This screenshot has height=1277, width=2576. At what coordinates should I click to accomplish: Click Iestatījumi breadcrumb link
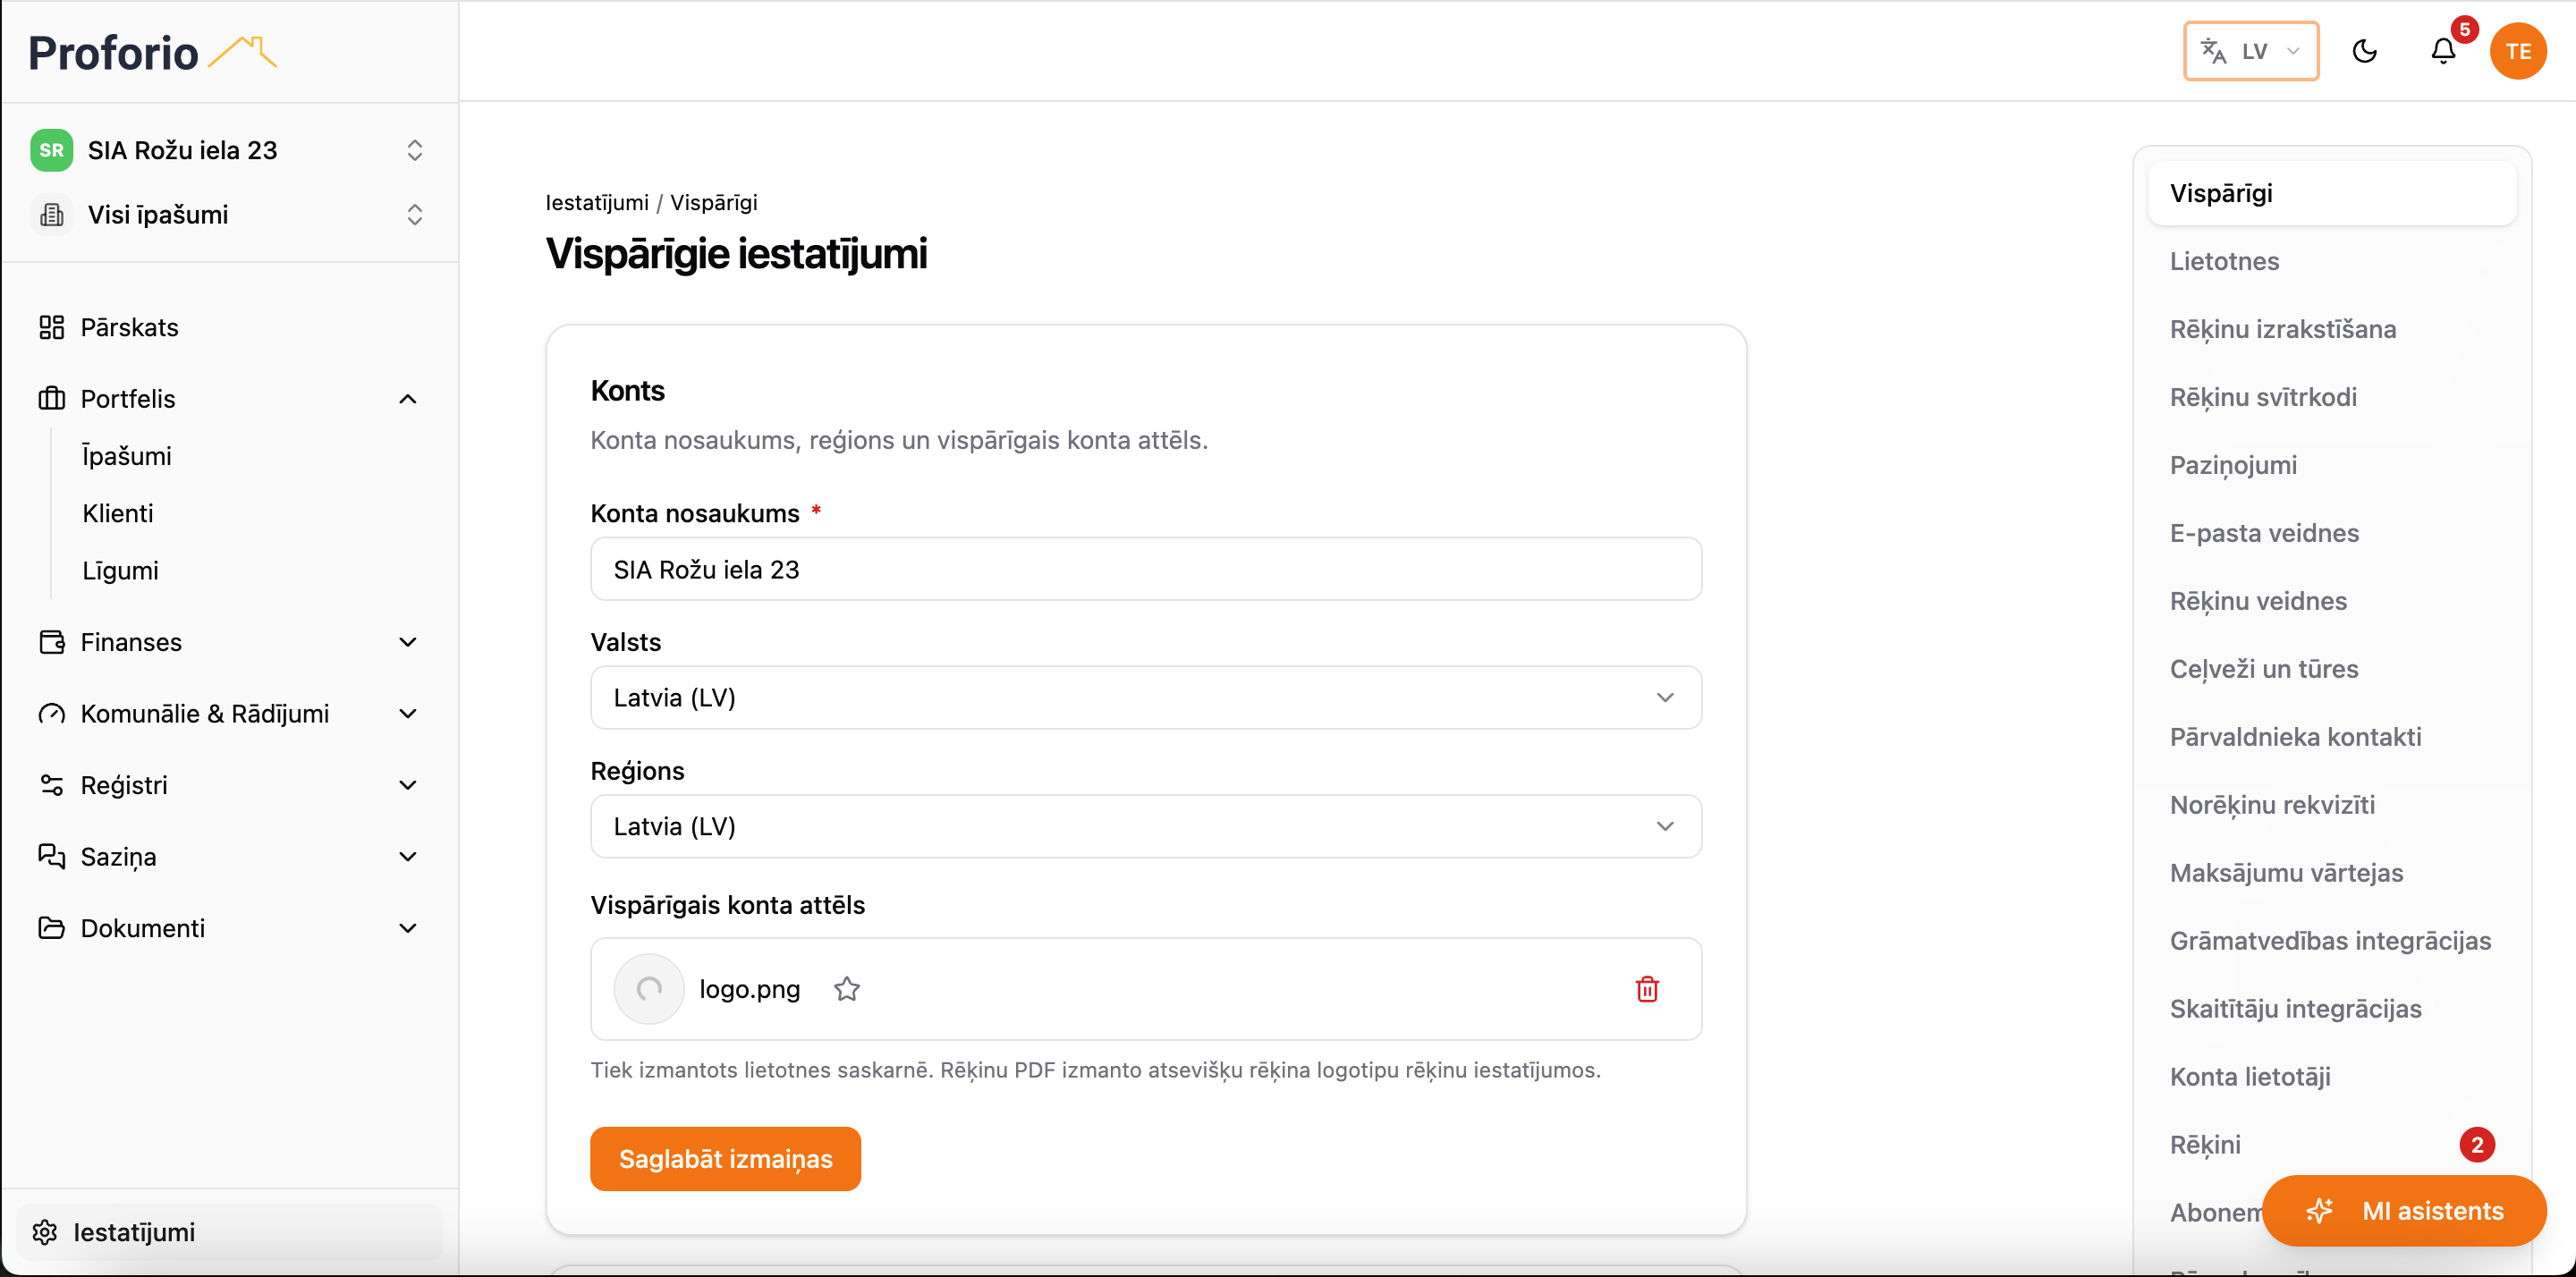(597, 202)
